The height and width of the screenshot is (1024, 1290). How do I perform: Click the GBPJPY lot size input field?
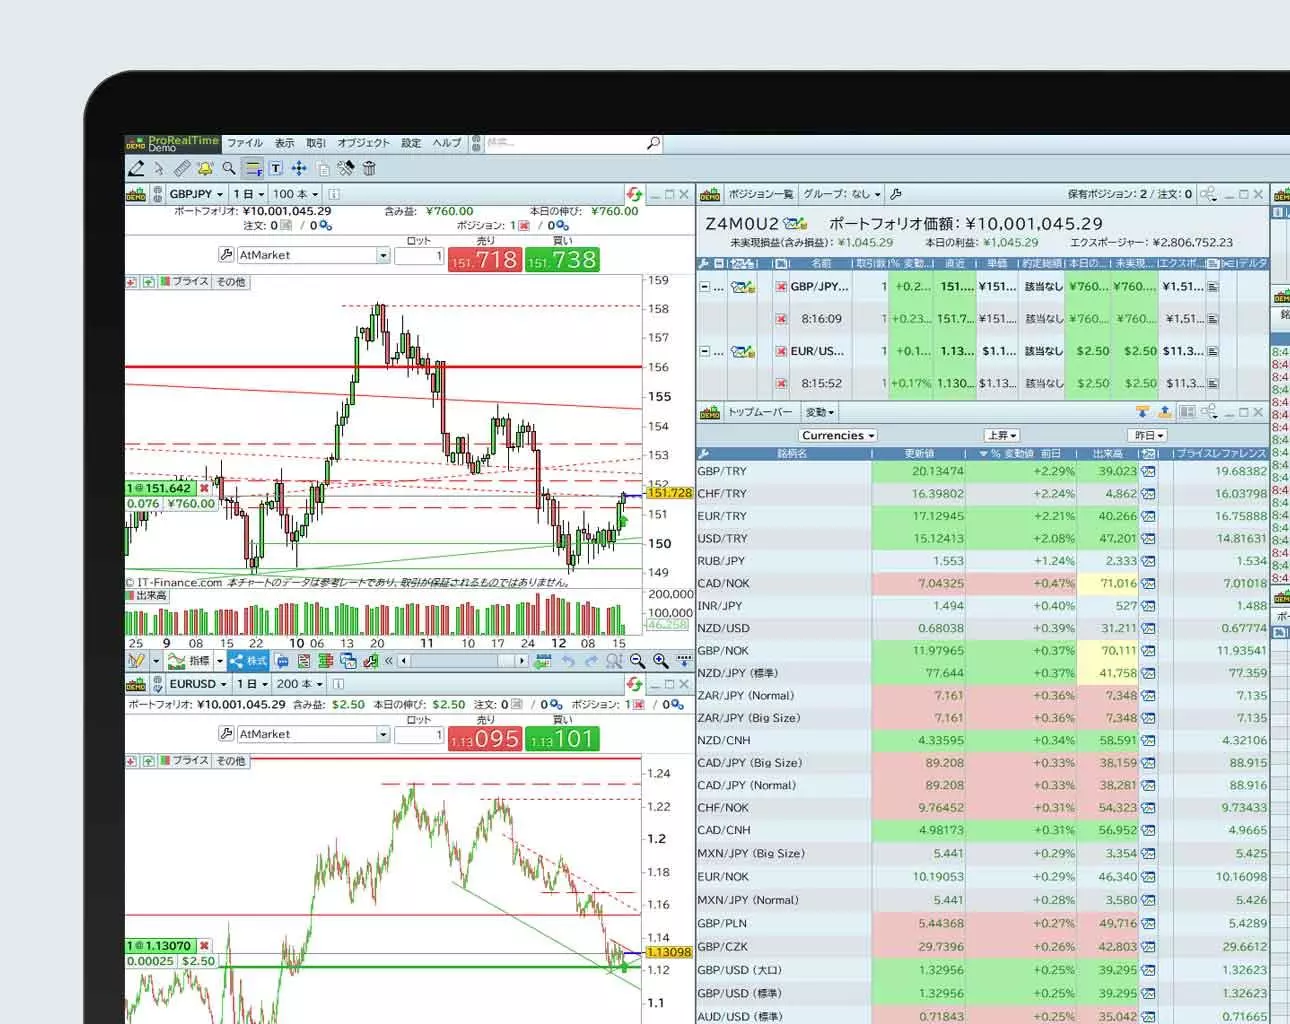click(418, 257)
